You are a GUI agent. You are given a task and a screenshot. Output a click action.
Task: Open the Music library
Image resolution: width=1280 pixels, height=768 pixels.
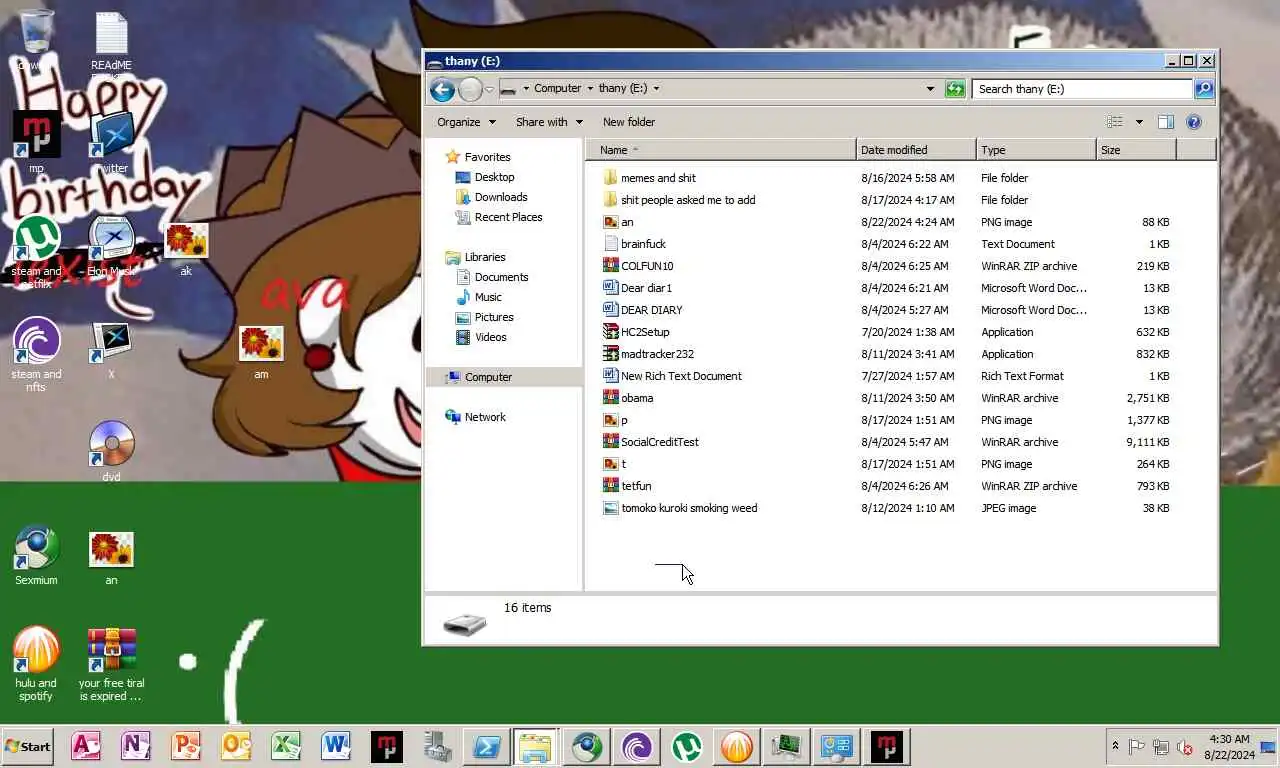tap(488, 297)
